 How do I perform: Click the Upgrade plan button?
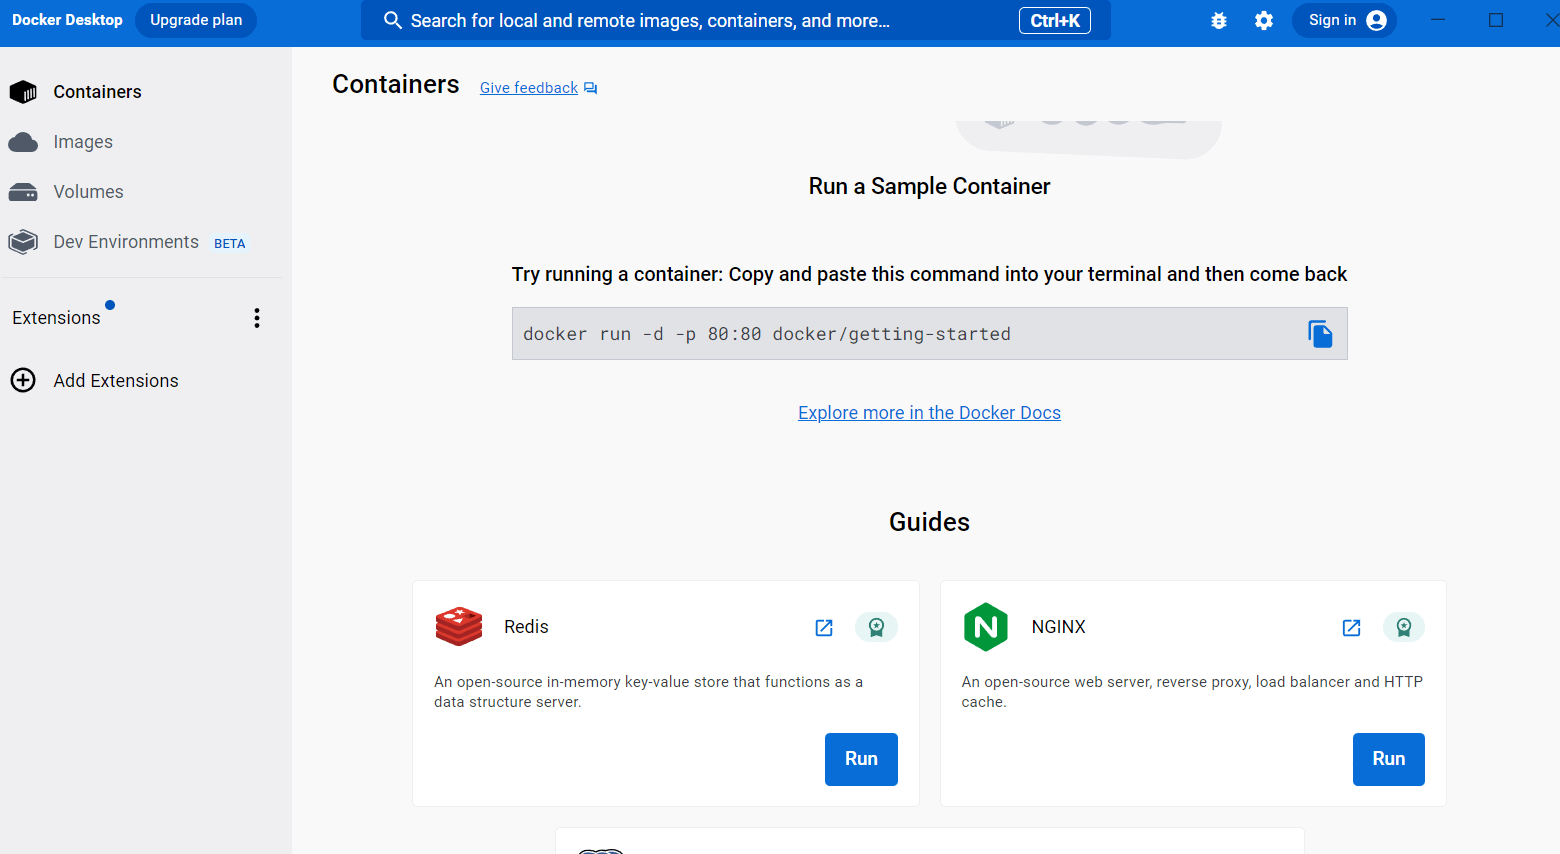[196, 20]
